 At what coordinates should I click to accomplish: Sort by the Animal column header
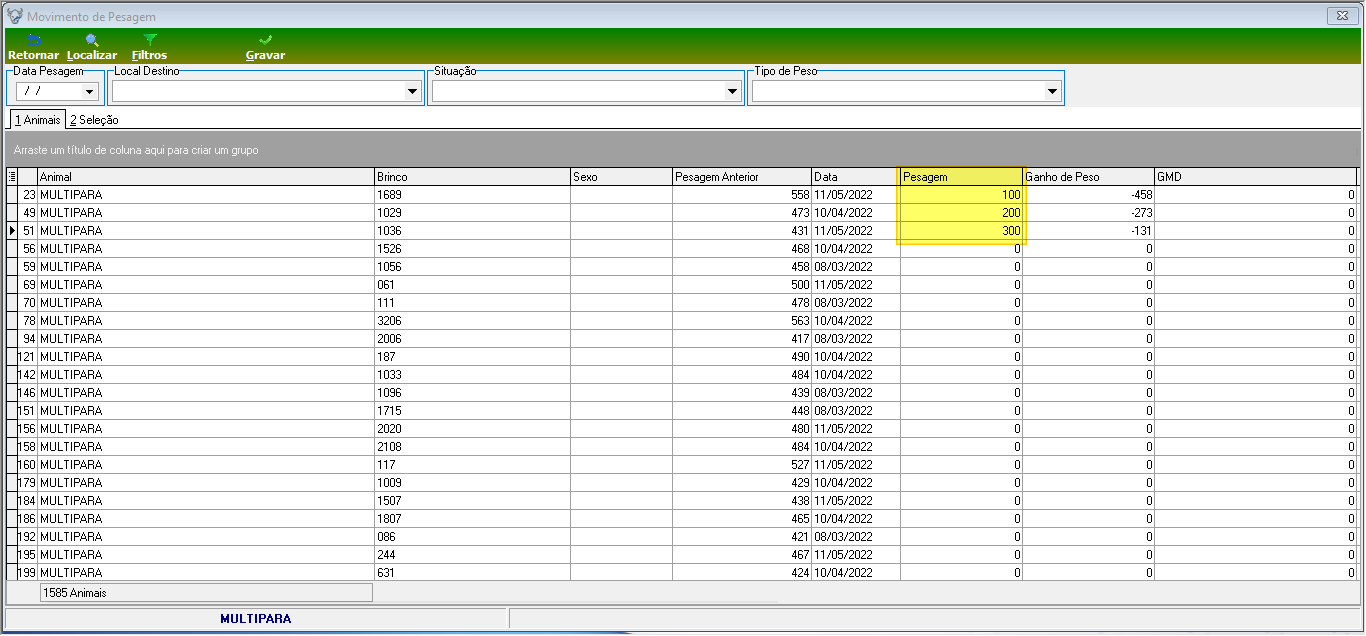tap(205, 177)
